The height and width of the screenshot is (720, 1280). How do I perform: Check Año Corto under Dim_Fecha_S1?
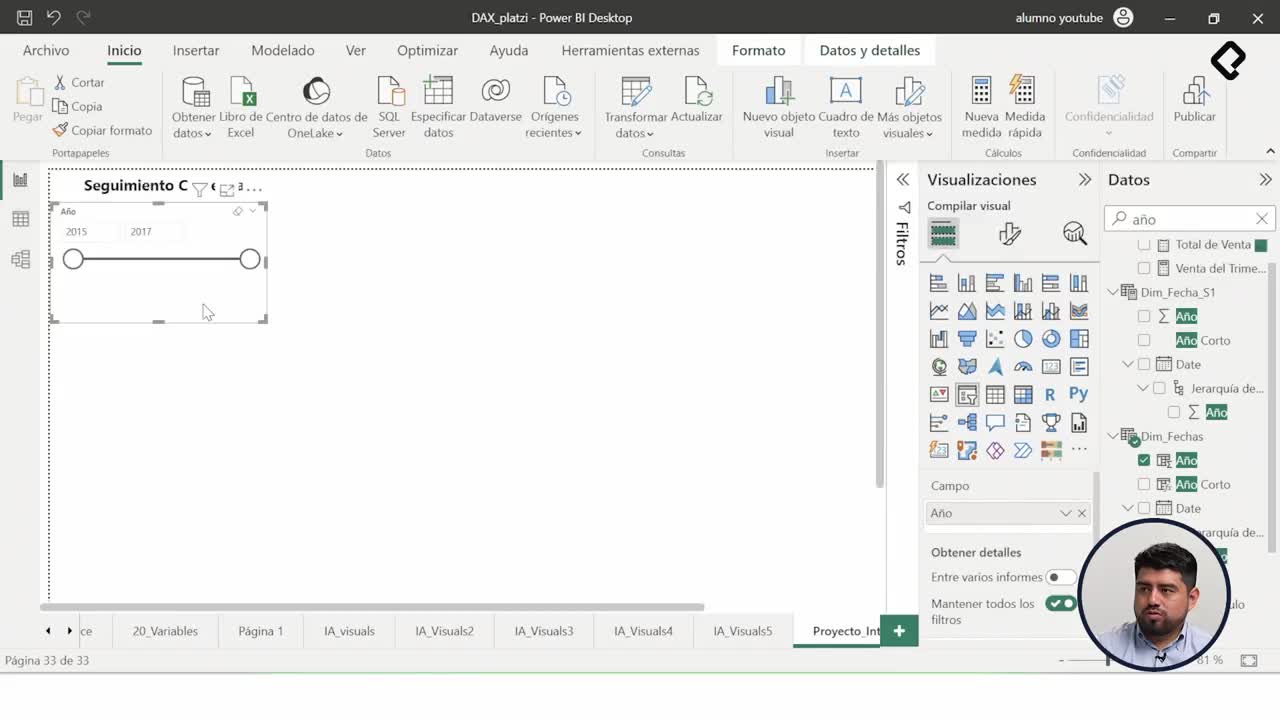[1144, 340]
